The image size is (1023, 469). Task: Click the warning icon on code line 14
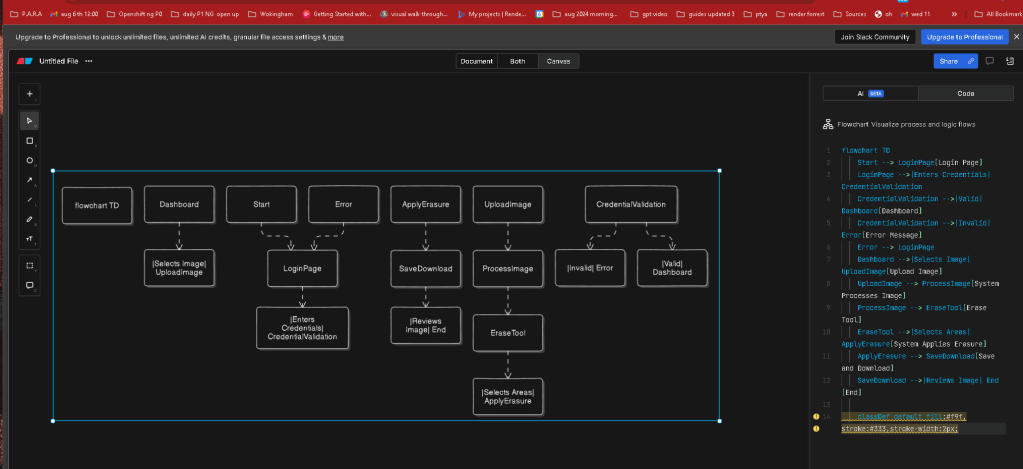(x=816, y=416)
